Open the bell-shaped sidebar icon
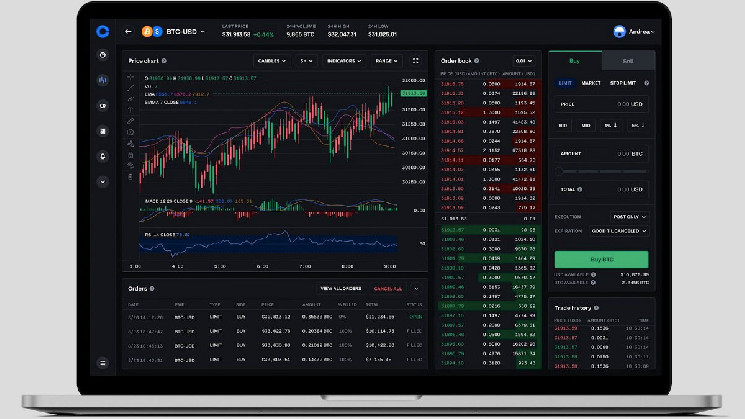 (x=103, y=156)
